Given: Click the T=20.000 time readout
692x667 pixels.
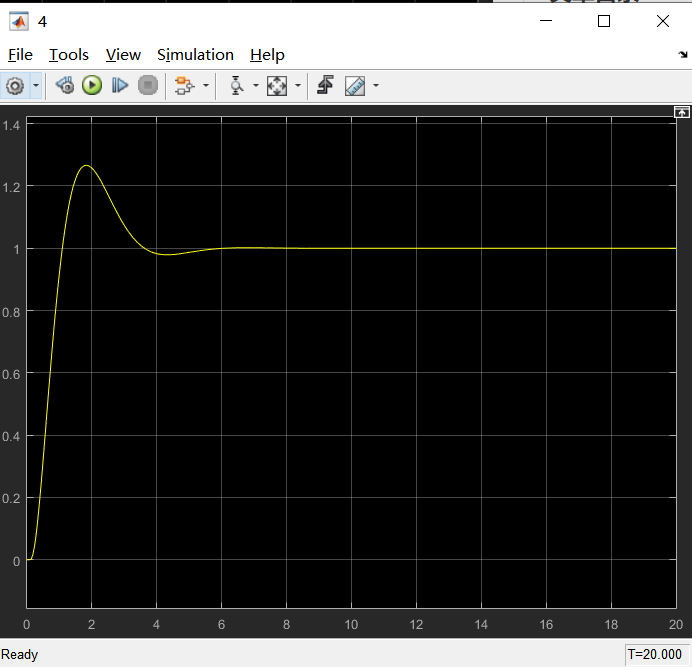Looking at the screenshot, I should [655, 654].
